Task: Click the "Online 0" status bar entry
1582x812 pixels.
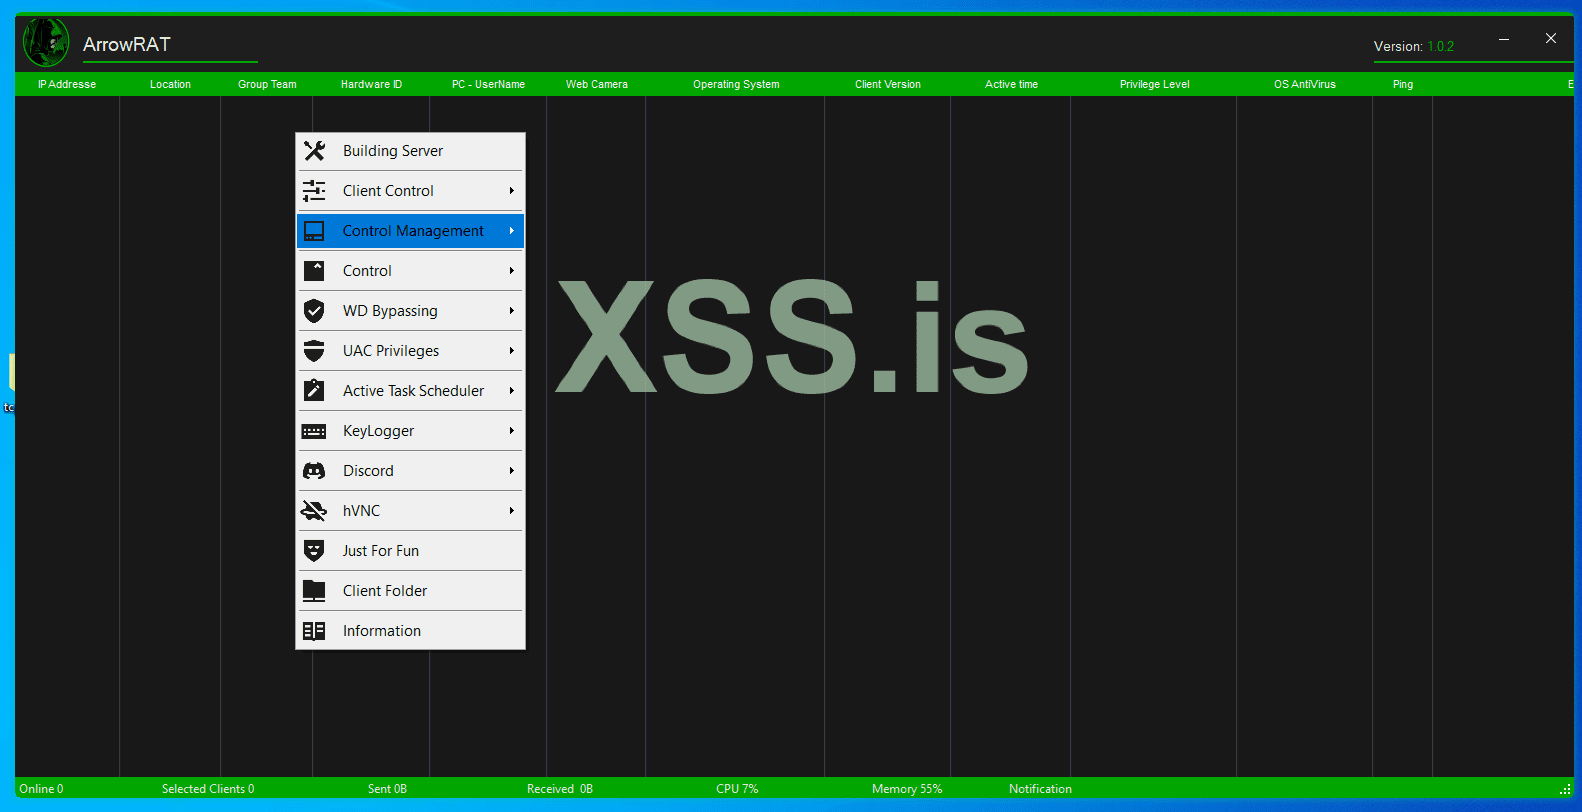Action: (41, 789)
